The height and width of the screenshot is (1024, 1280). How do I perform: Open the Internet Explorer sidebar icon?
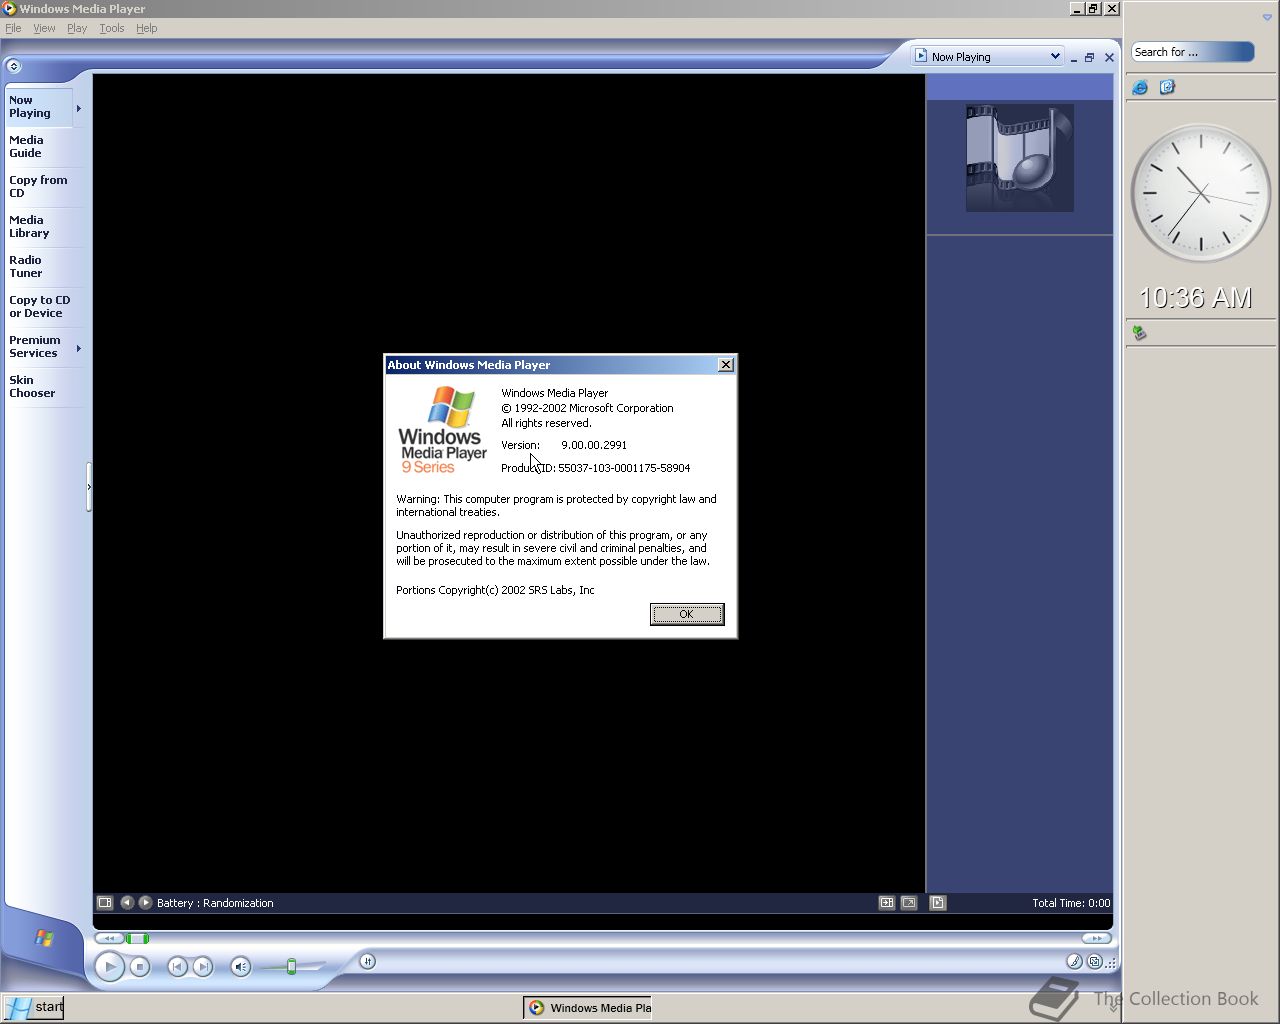(1140, 87)
